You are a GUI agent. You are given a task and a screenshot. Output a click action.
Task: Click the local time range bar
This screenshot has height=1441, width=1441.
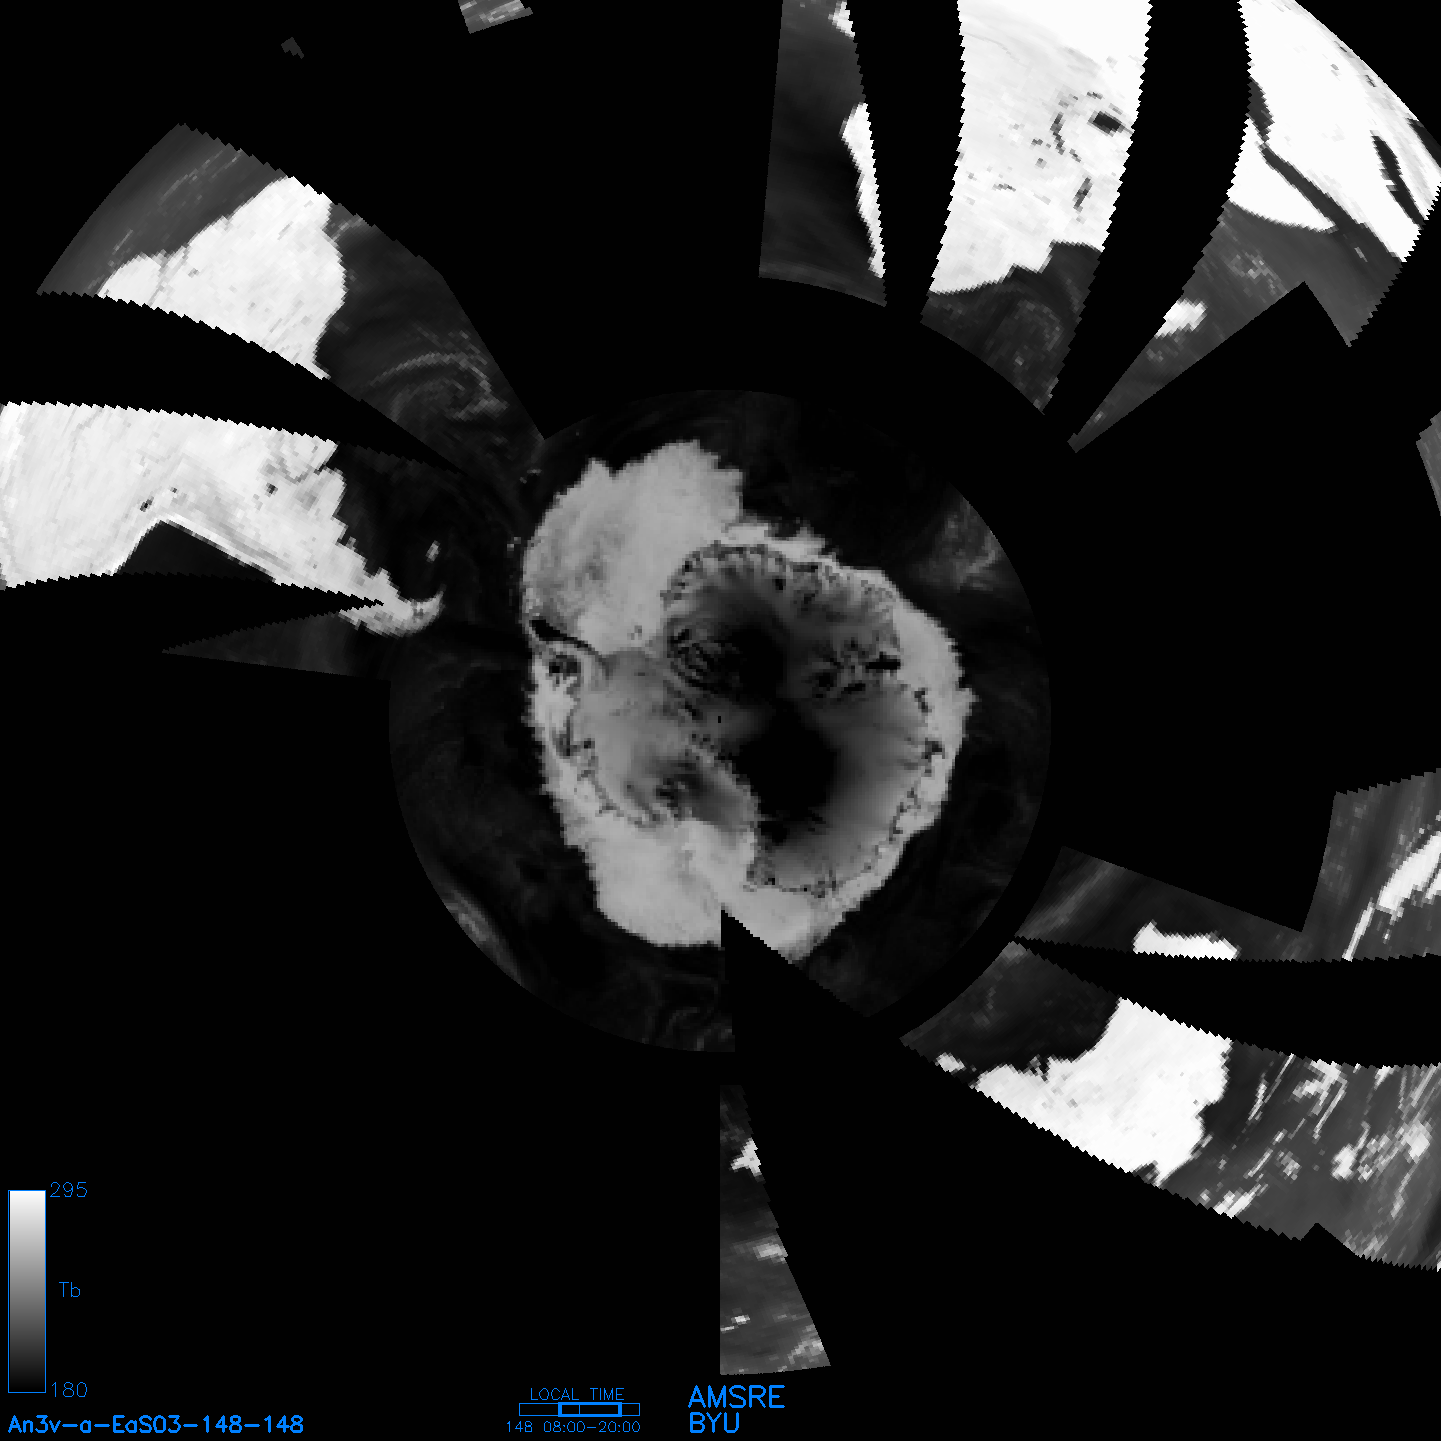pyautogui.click(x=579, y=1410)
